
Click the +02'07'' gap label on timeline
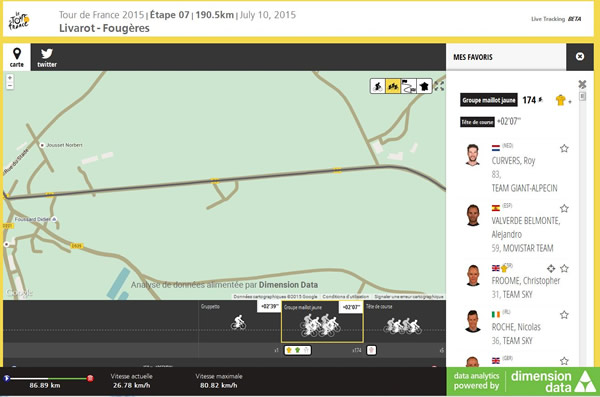pyautogui.click(x=351, y=307)
